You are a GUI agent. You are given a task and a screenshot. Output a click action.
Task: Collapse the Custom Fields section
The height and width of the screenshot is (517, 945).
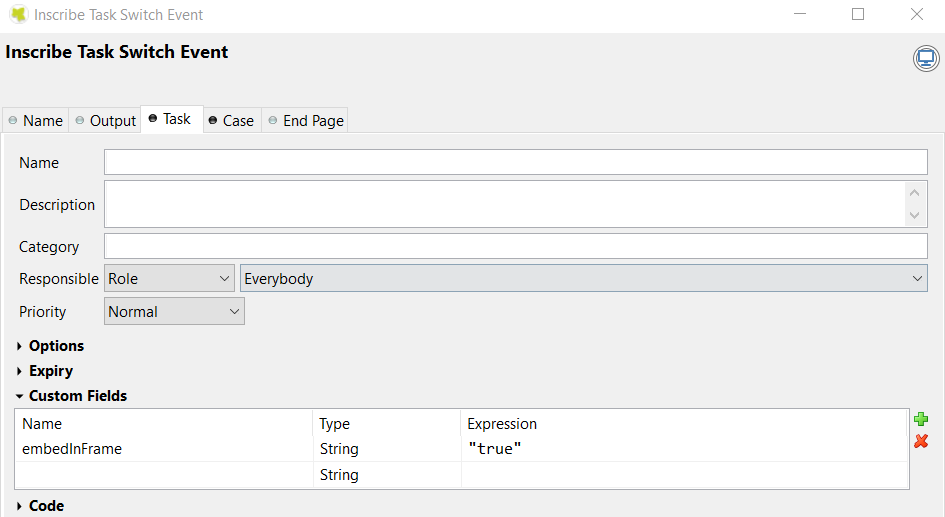(x=77, y=396)
